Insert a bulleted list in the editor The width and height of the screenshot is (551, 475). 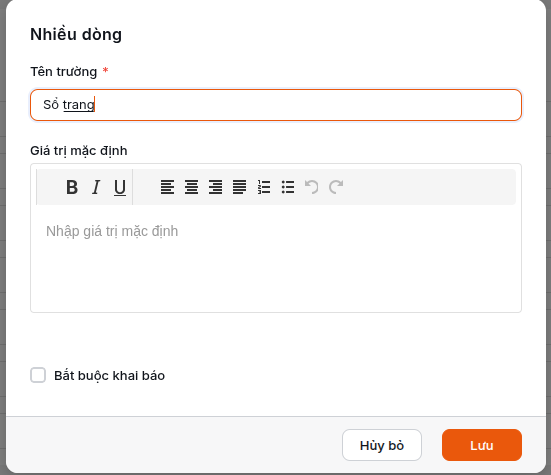click(x=288, y=187)
